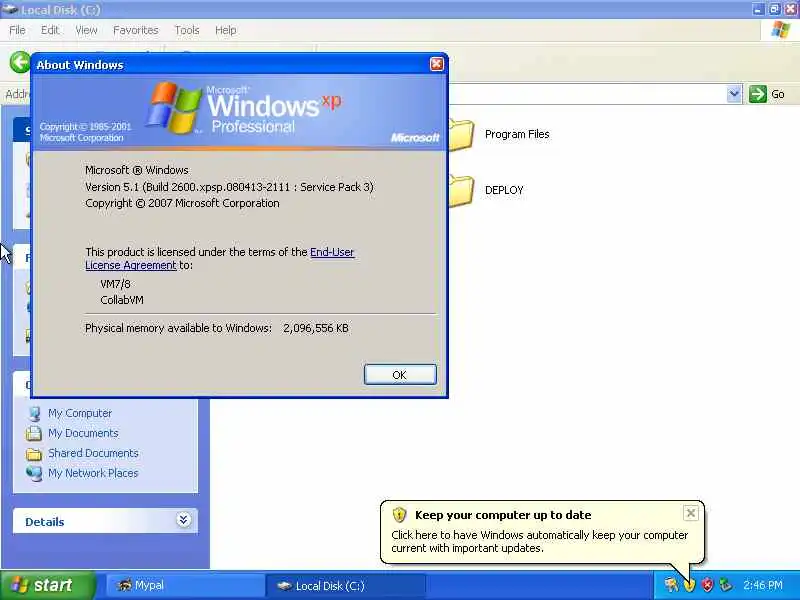Expand the address bar dropdown

pos(734,94)
